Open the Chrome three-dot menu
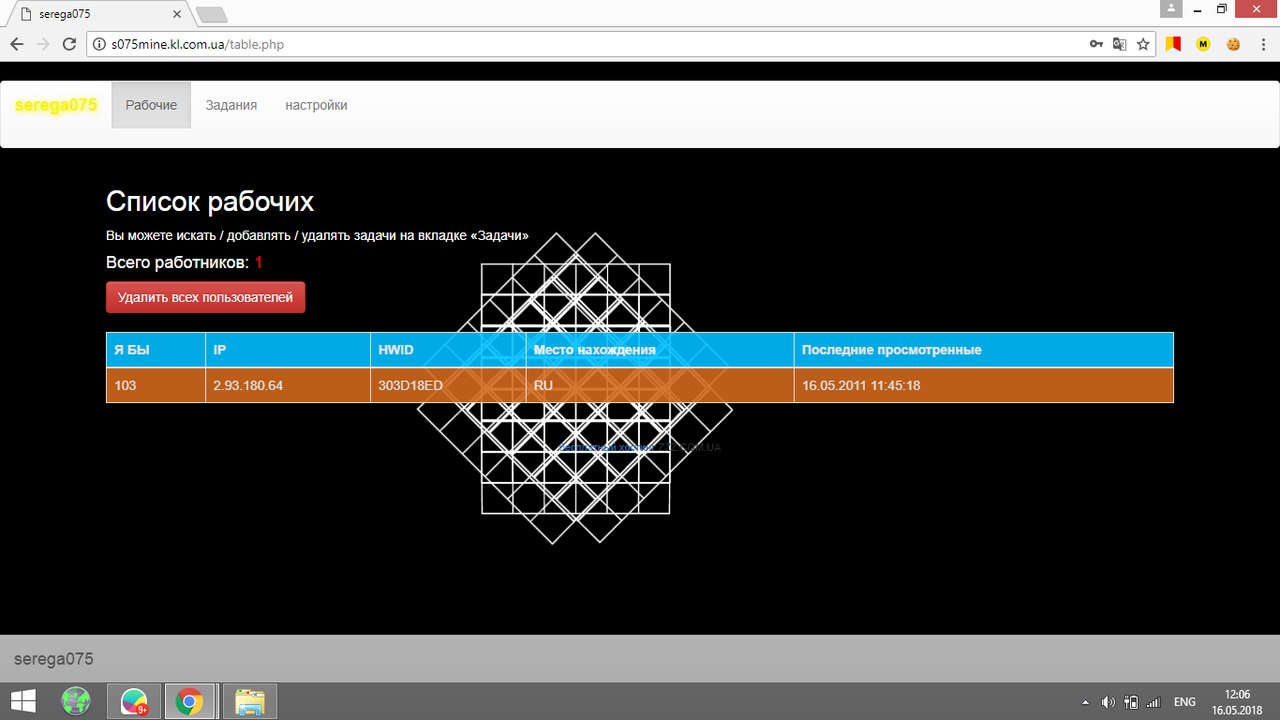 1263,44
